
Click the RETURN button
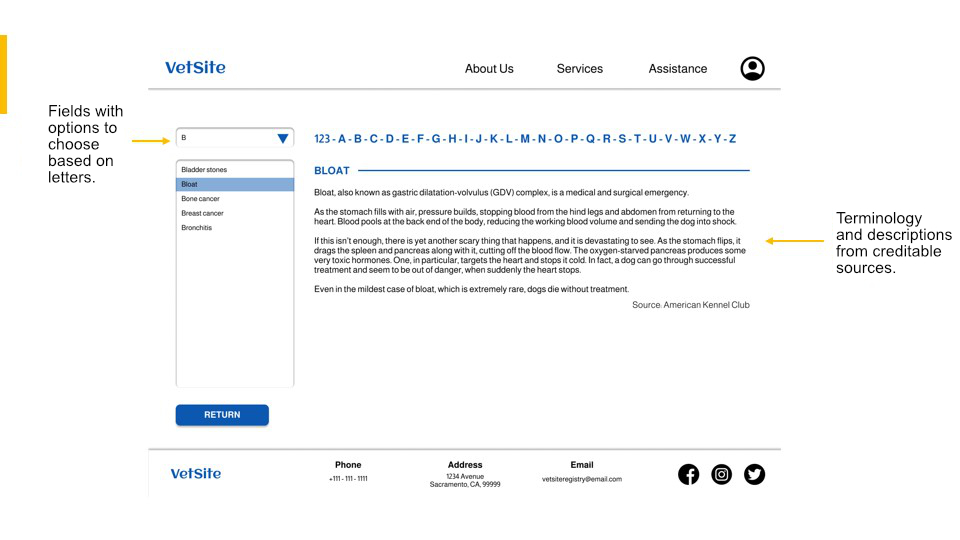coord(222,414)
